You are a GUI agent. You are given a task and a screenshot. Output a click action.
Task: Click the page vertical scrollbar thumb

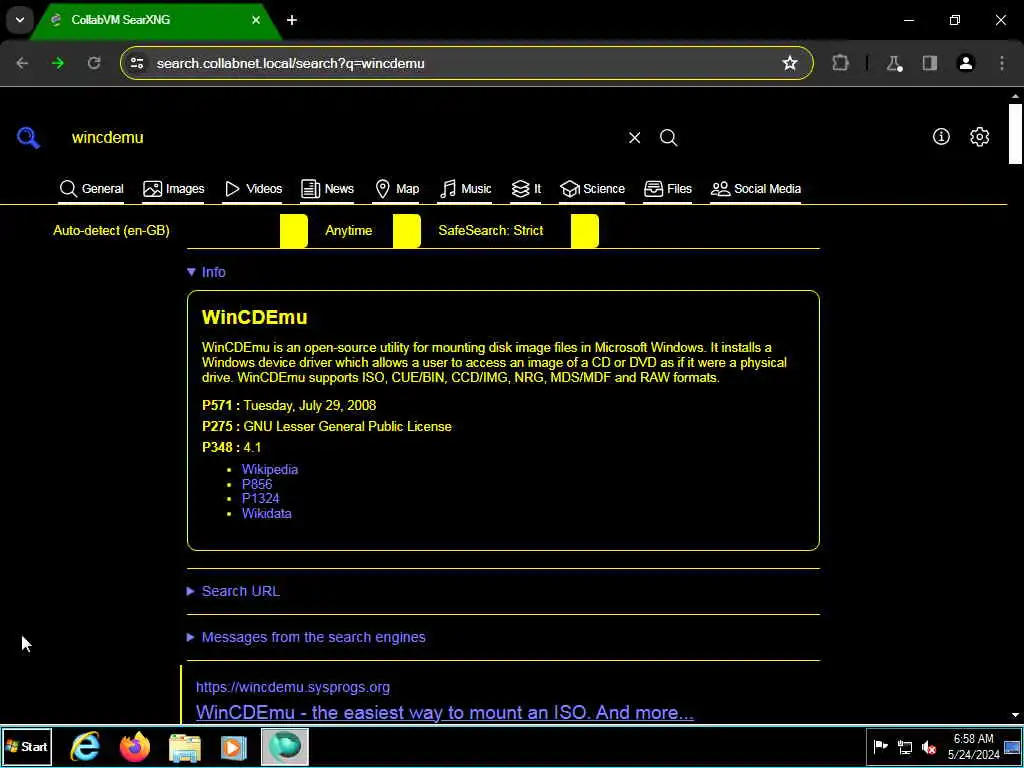tap(1015, 133)
